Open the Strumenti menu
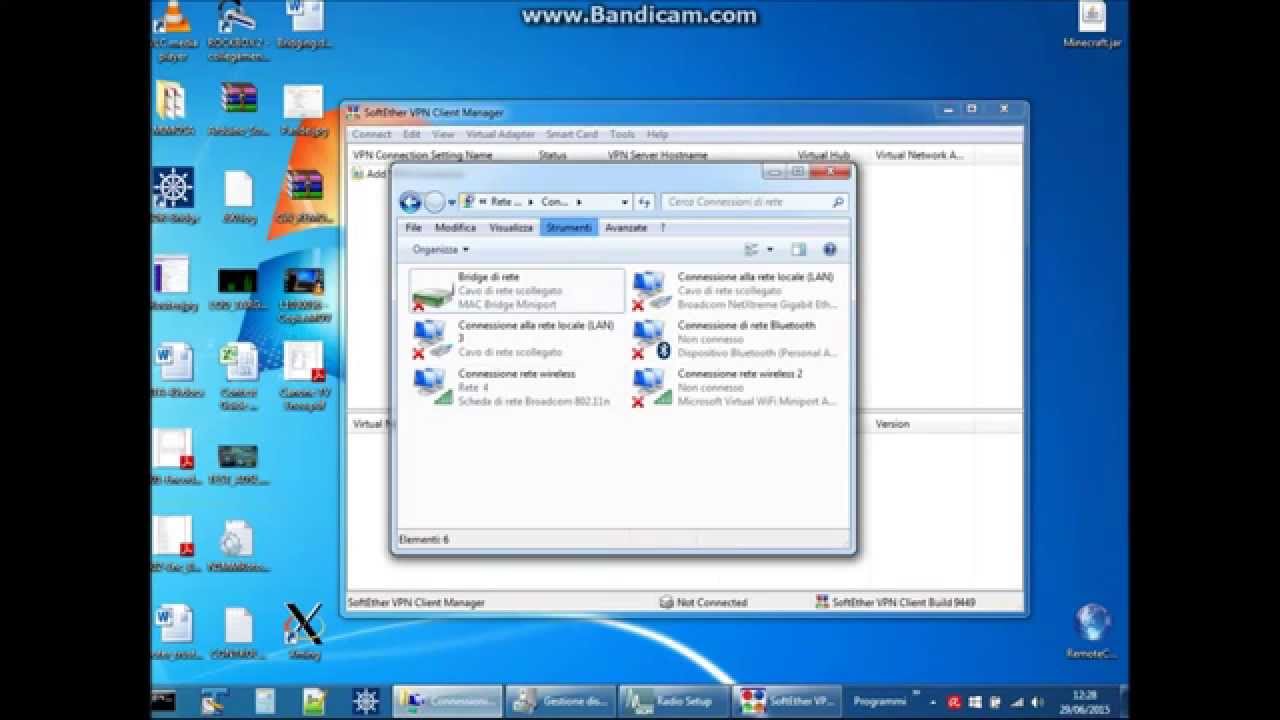The image size is (1280, 720). (x=569, y=228)
